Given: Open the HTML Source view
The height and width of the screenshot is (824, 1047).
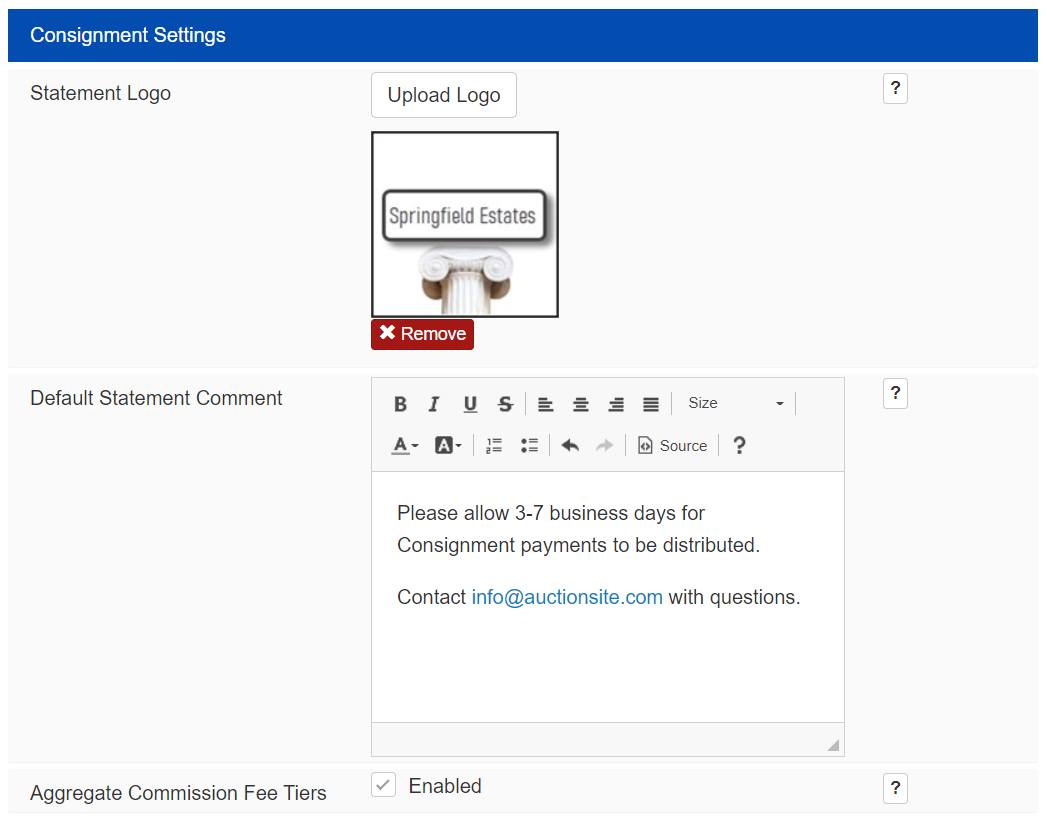Looking at the screenshot, I should click(672, 445).
